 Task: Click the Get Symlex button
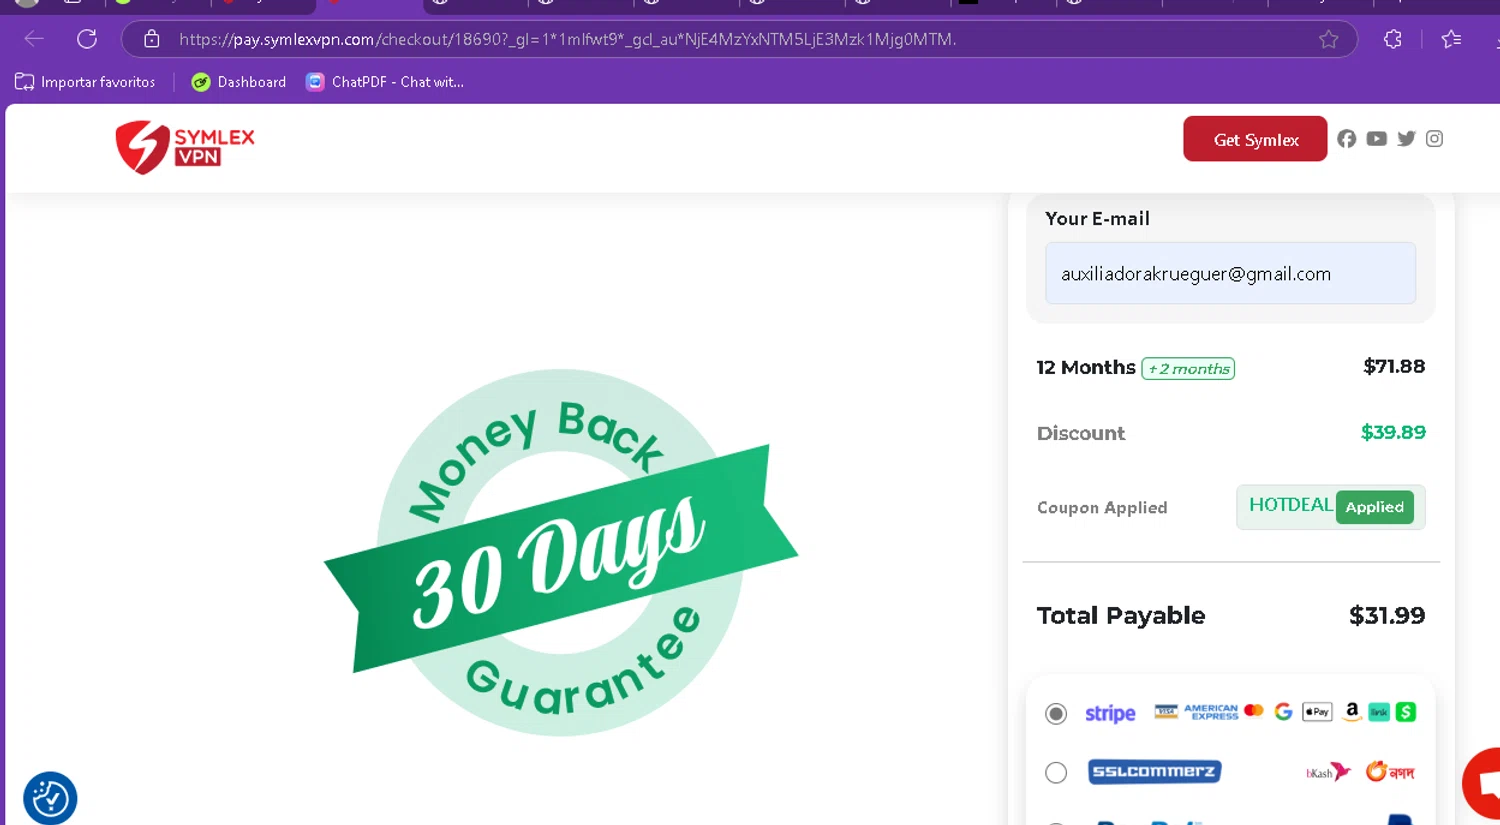pyautogui.click(x=1255, y=139)
